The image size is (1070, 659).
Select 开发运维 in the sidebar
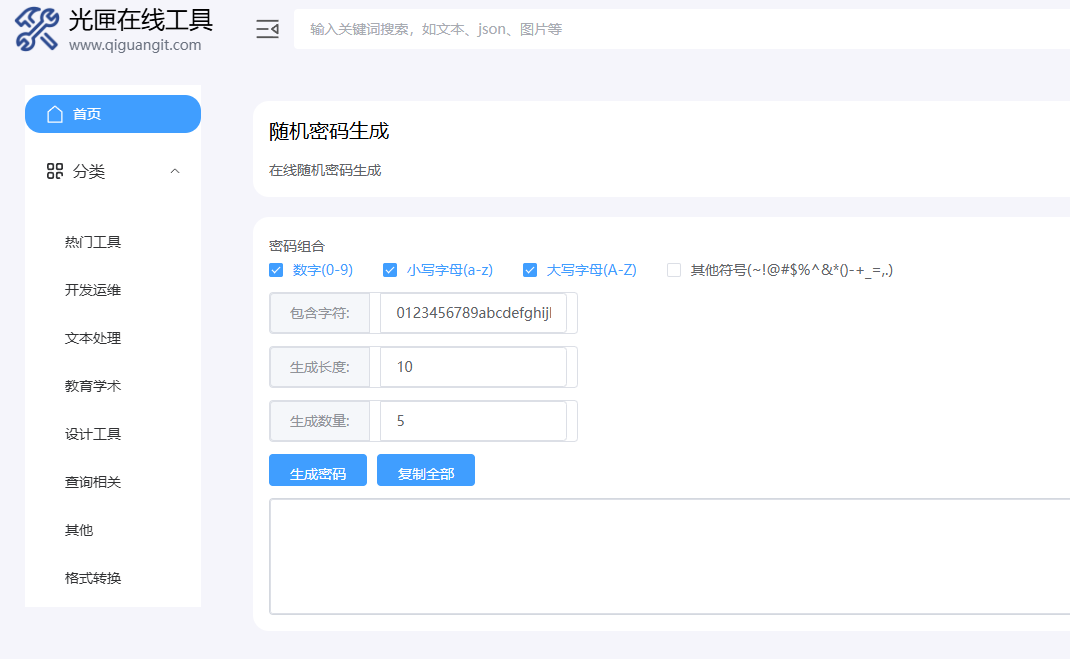click(x=93, y=290)
